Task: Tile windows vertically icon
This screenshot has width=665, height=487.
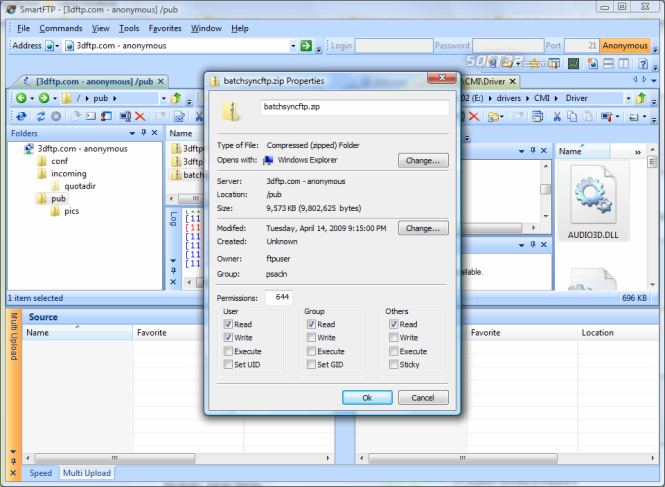Action: pyautogui.click(x=623, y=64)
